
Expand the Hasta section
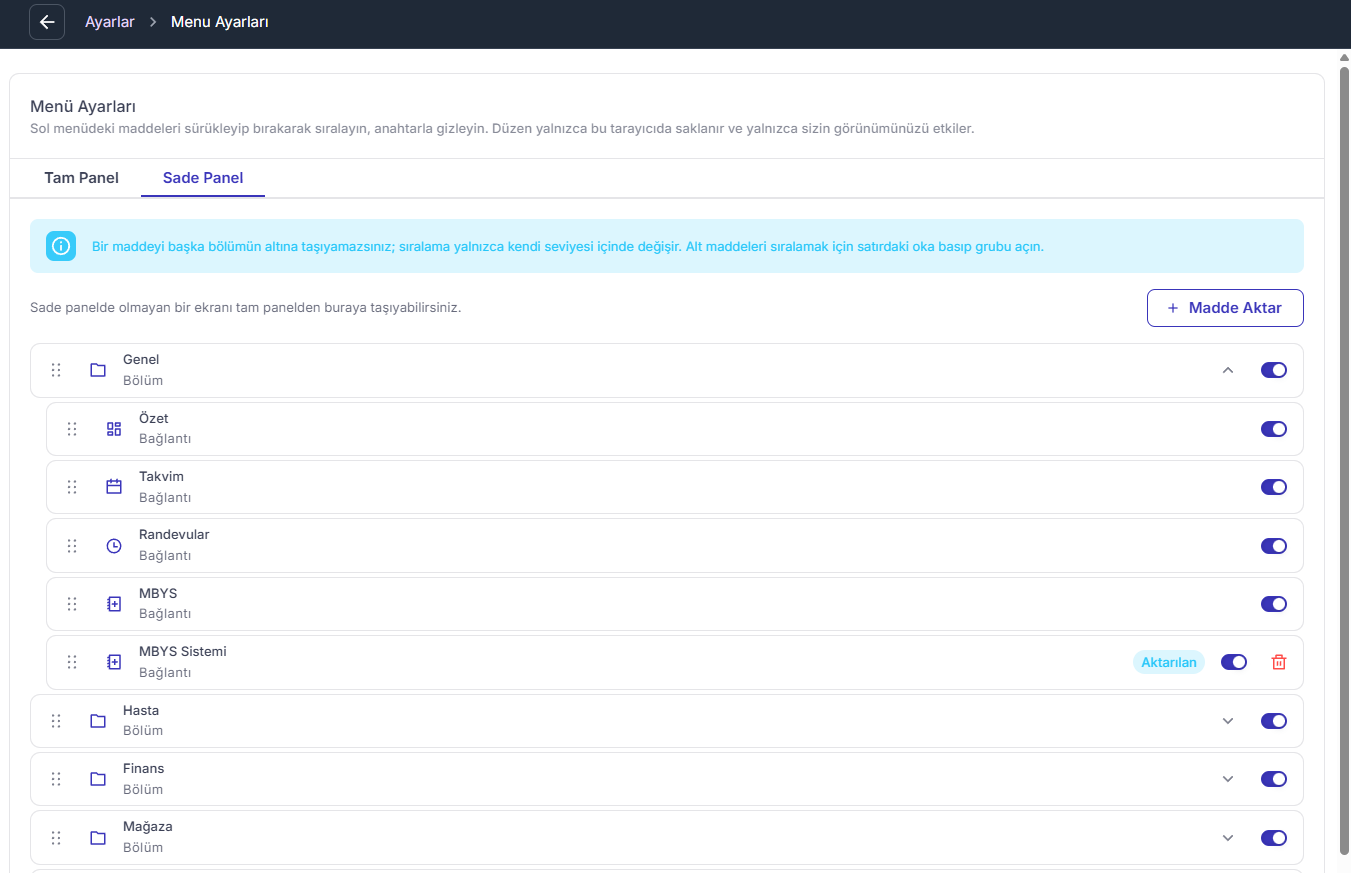(1228, 721)
